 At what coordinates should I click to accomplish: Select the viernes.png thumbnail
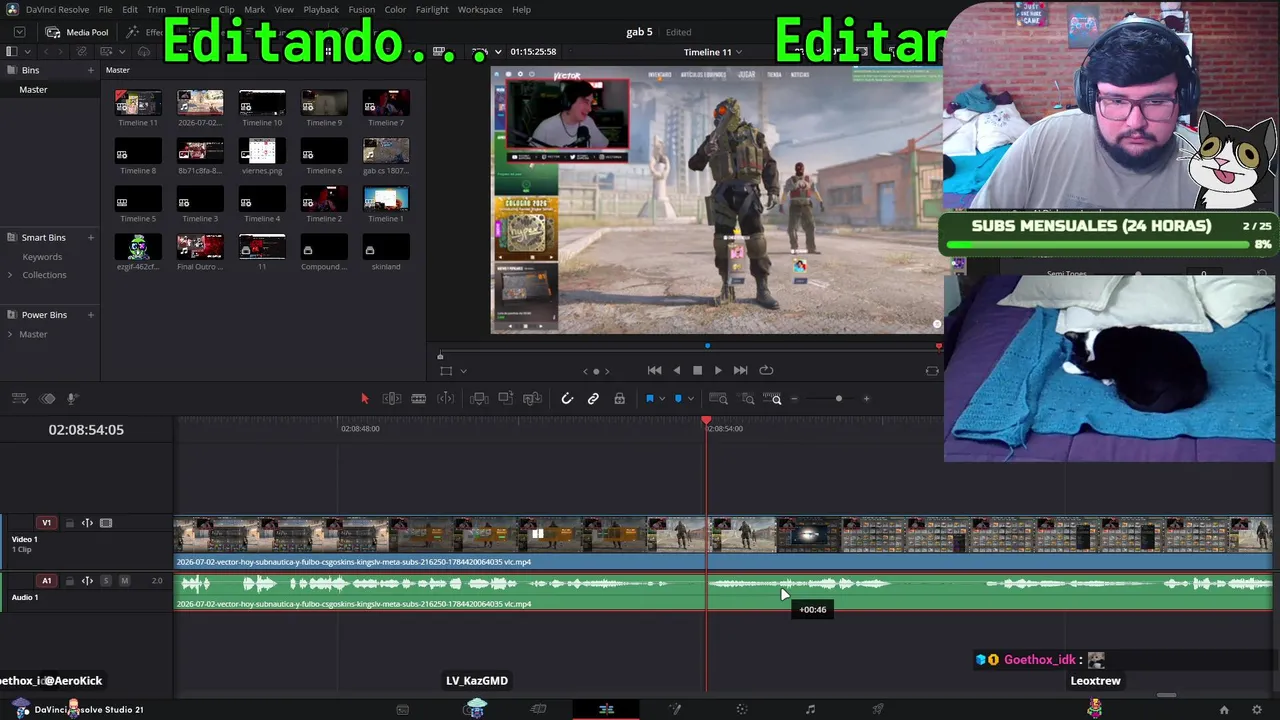[x=262, y=151]
